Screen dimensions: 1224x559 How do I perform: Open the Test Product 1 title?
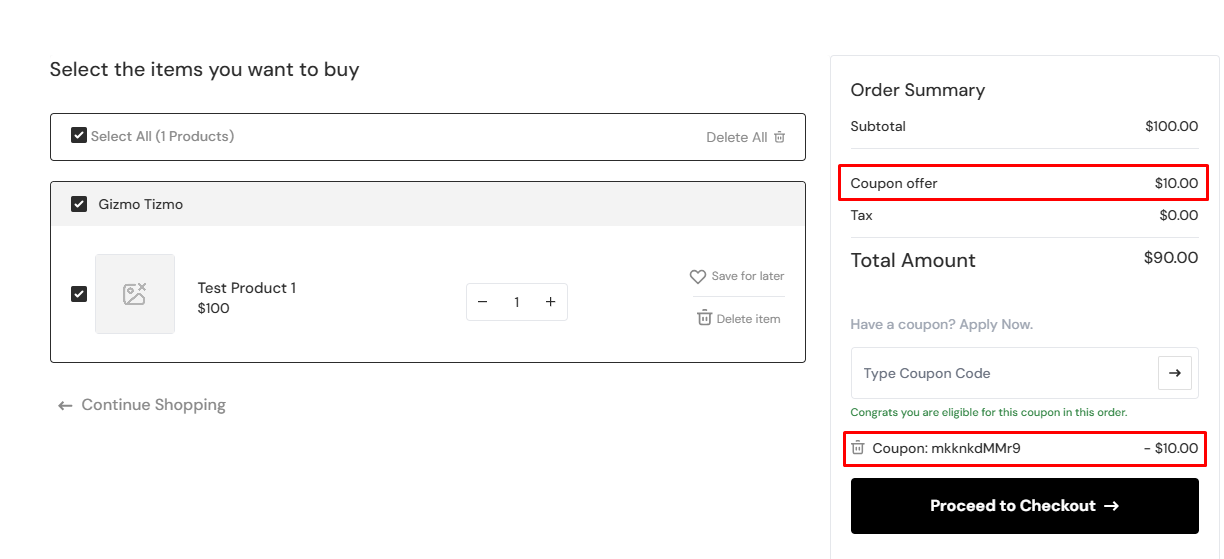(x=247, y=288)
